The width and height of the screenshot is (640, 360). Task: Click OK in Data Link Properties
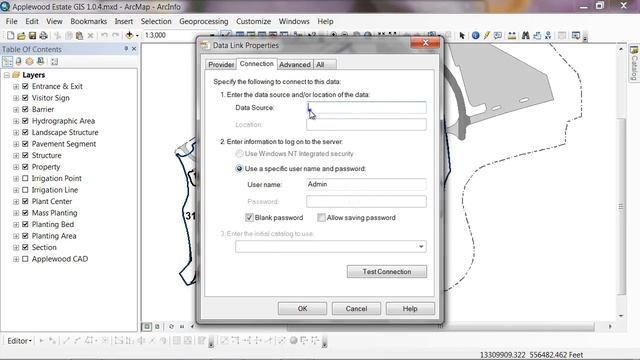pyautogui.click(x=302, y=309)
